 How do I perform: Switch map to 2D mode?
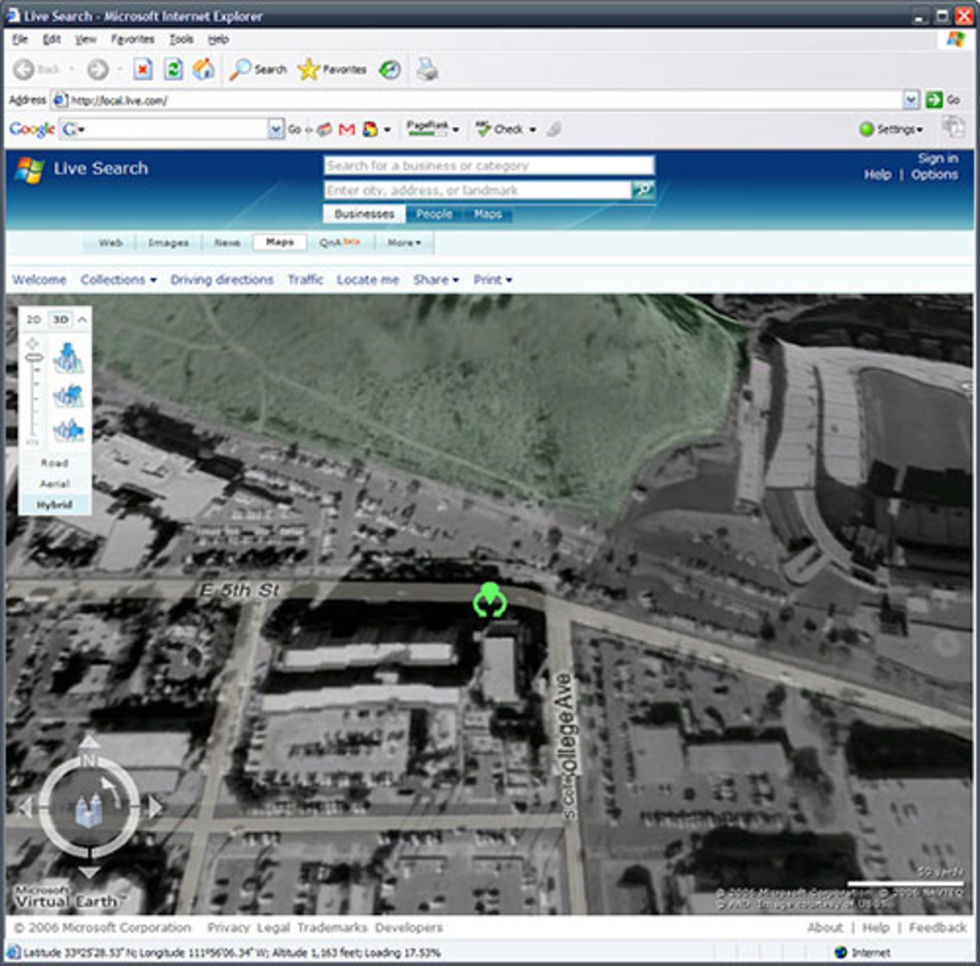click(x=34, y=319)
